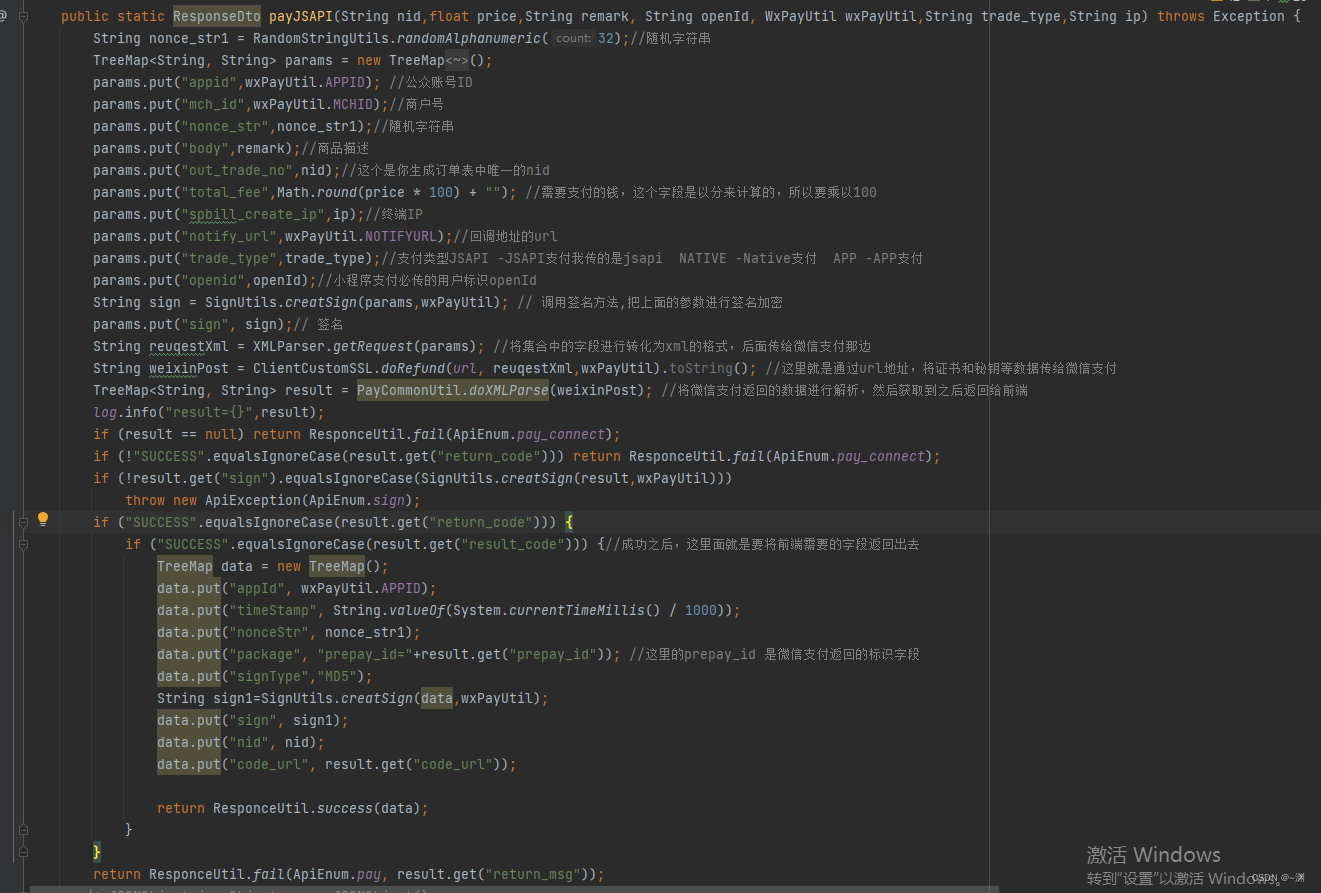Collapse the payJSAPI method via its fold marker
Viewport: 1321px width, 893px height.
click(x=23, y=17)
